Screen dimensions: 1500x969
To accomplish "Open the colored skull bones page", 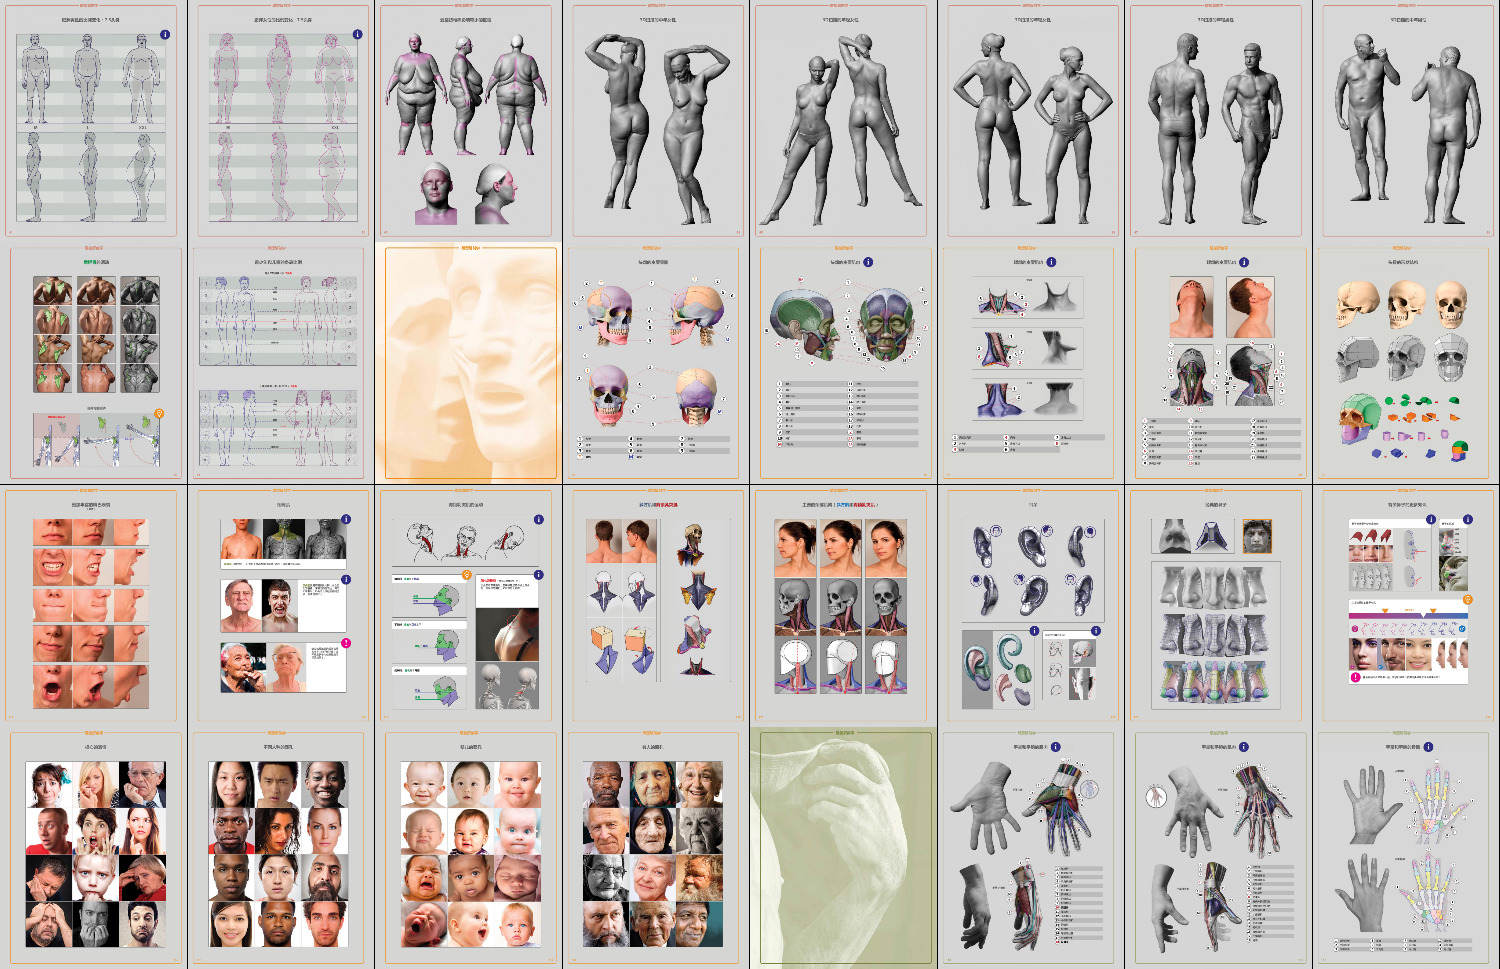I will click(653, 364).
